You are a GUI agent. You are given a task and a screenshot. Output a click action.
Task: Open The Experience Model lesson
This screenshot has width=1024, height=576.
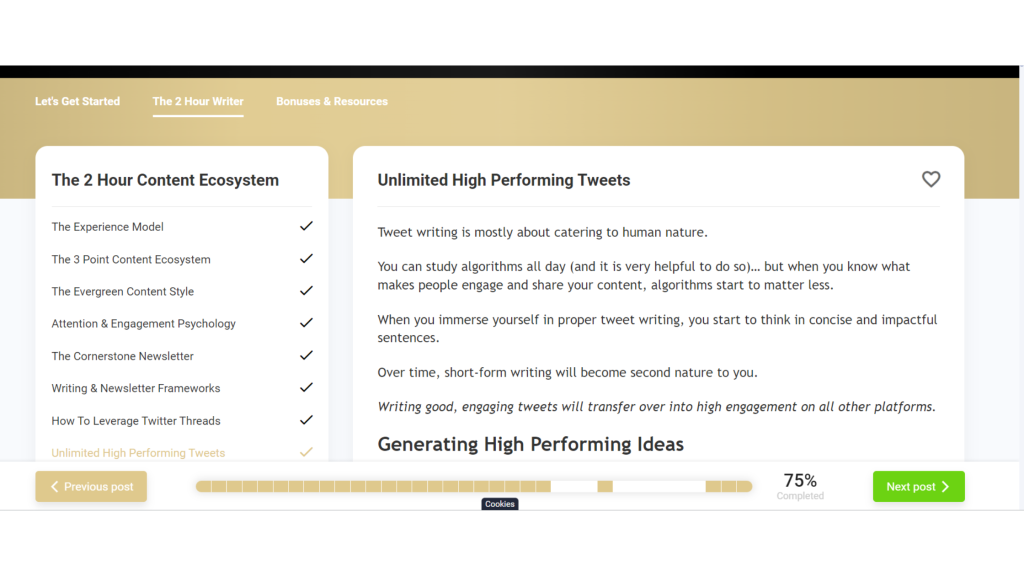click(x=108, y=227)
